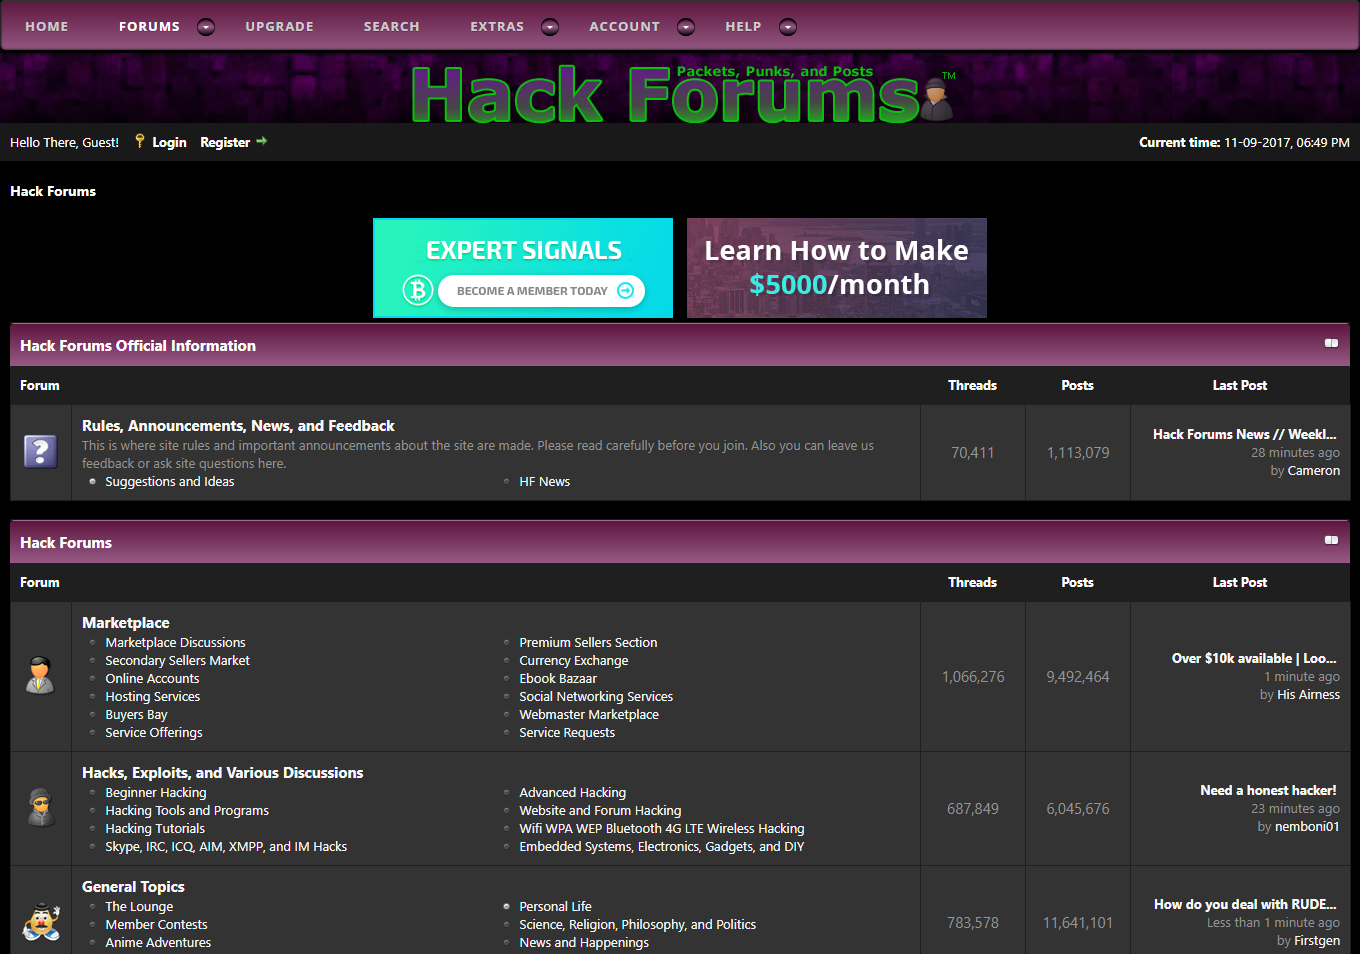Open the Help menu item
The width and height of the screenshot is (1360, 954).
(x=743, y=27)
